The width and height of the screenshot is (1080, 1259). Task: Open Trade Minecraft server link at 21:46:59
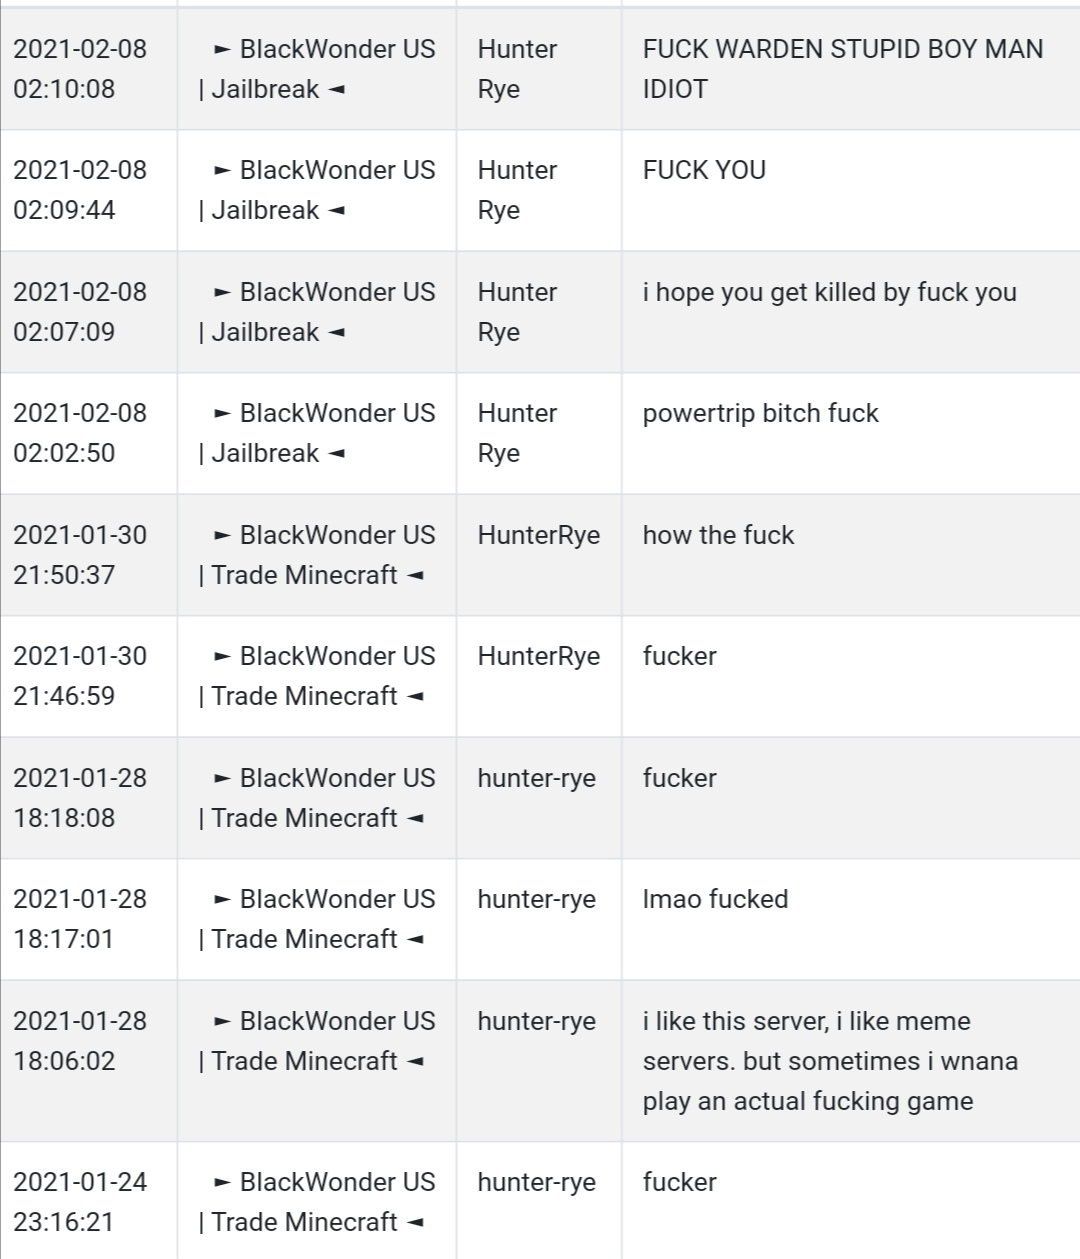point(317,676)
